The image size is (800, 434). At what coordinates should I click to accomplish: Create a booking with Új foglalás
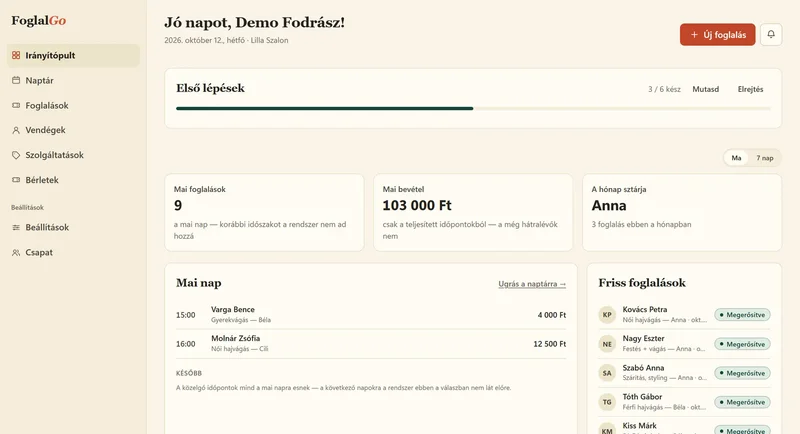click(717, 34)
